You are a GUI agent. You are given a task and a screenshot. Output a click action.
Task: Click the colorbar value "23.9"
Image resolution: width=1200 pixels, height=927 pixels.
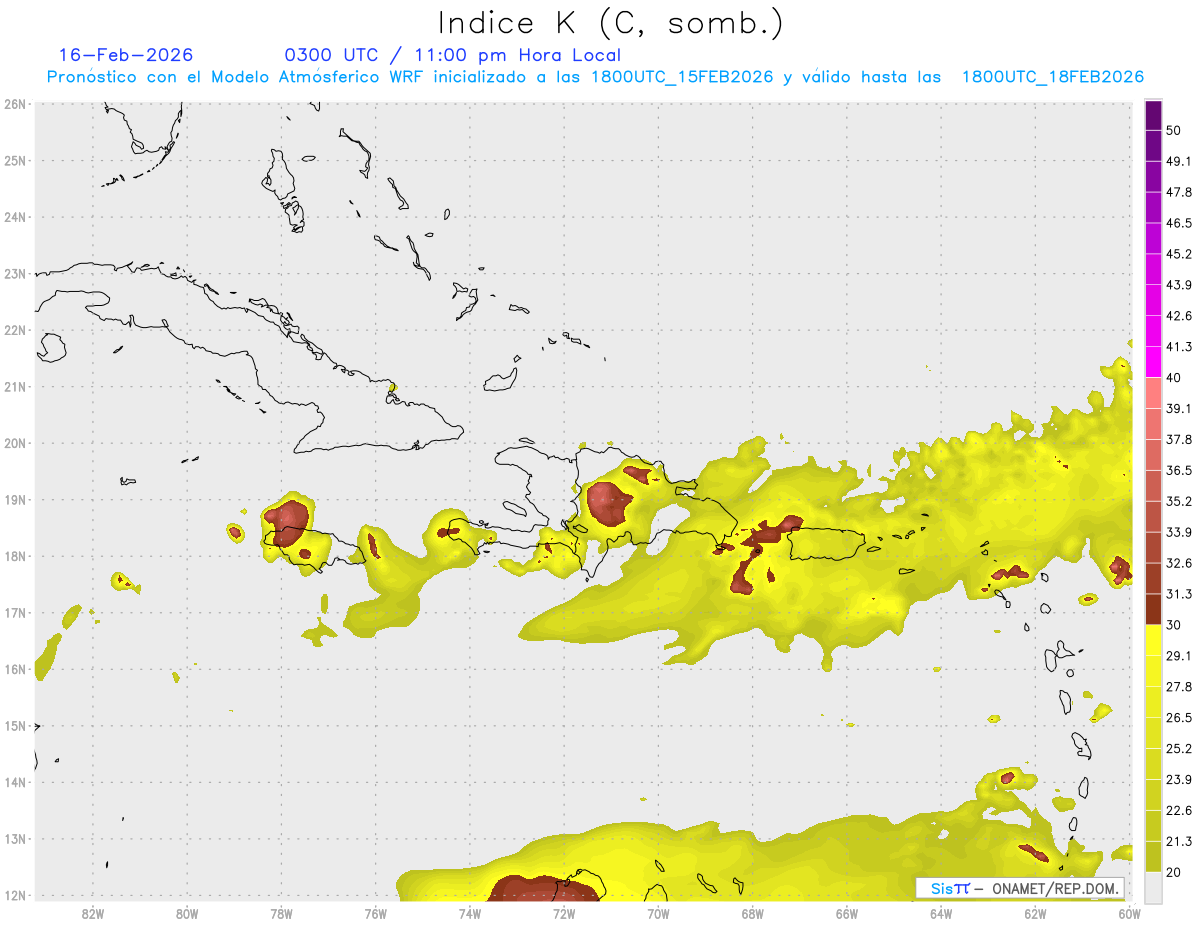[x=1178, y=780]
